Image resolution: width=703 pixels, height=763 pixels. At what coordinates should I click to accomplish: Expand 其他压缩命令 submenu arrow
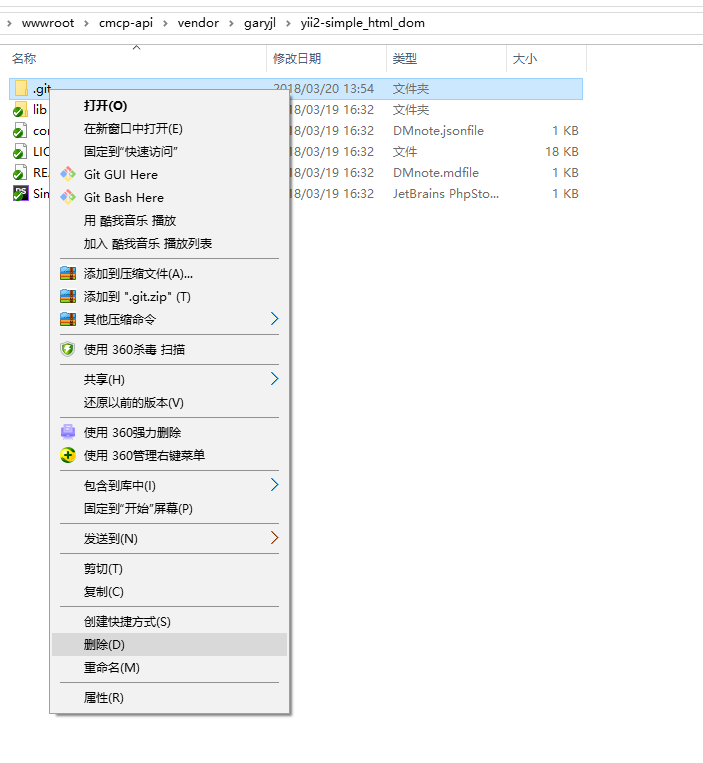coord(274,319)
